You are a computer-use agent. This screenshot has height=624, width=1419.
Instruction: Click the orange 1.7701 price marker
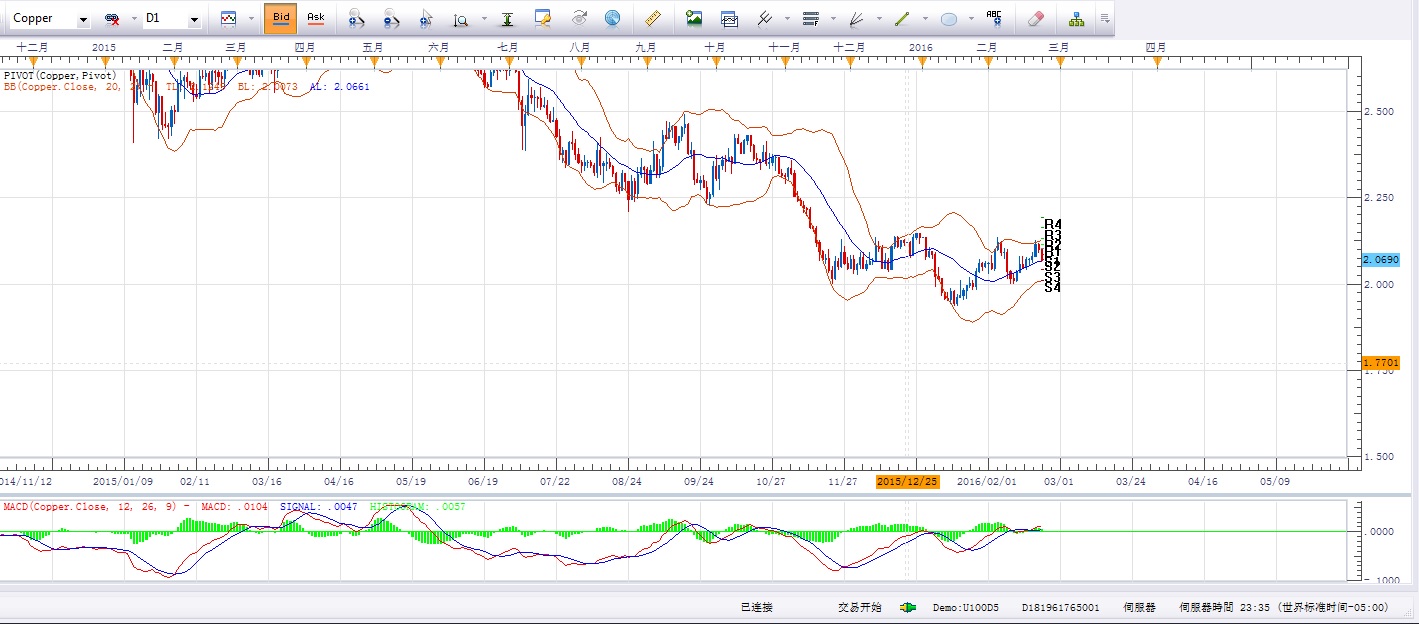[1381, 363]
